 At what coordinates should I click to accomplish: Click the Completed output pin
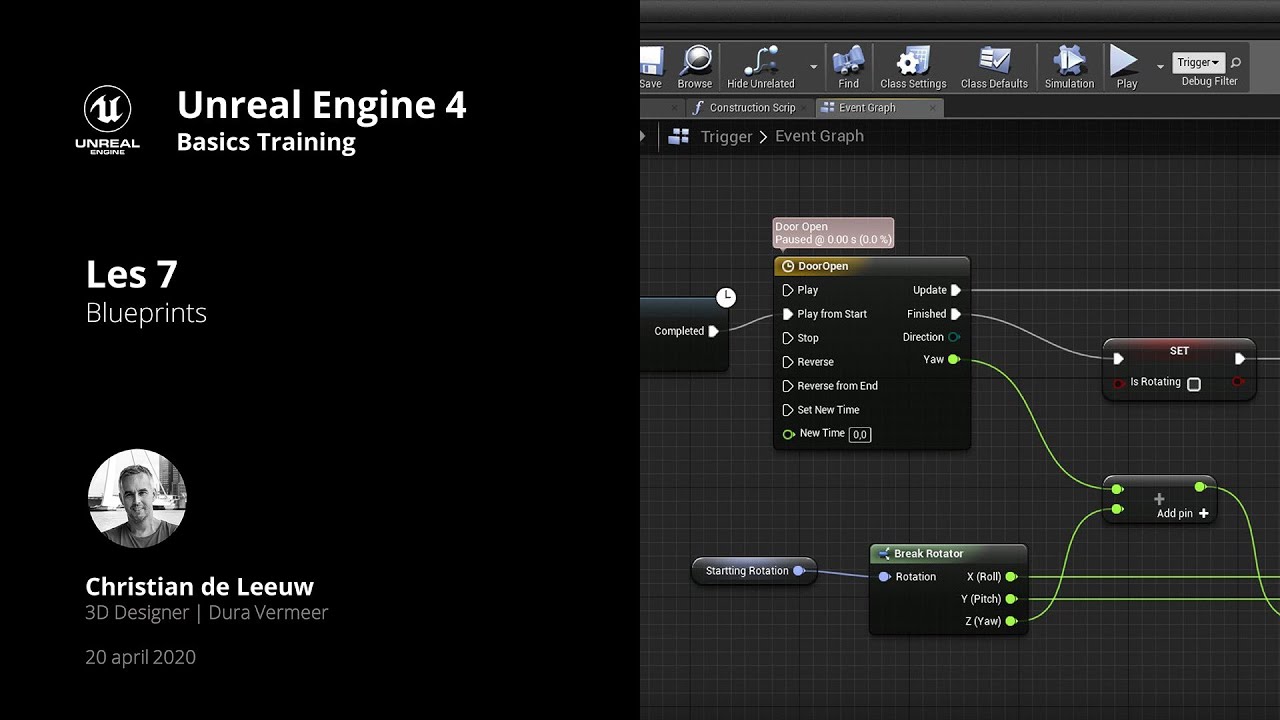tap(713, 331)
